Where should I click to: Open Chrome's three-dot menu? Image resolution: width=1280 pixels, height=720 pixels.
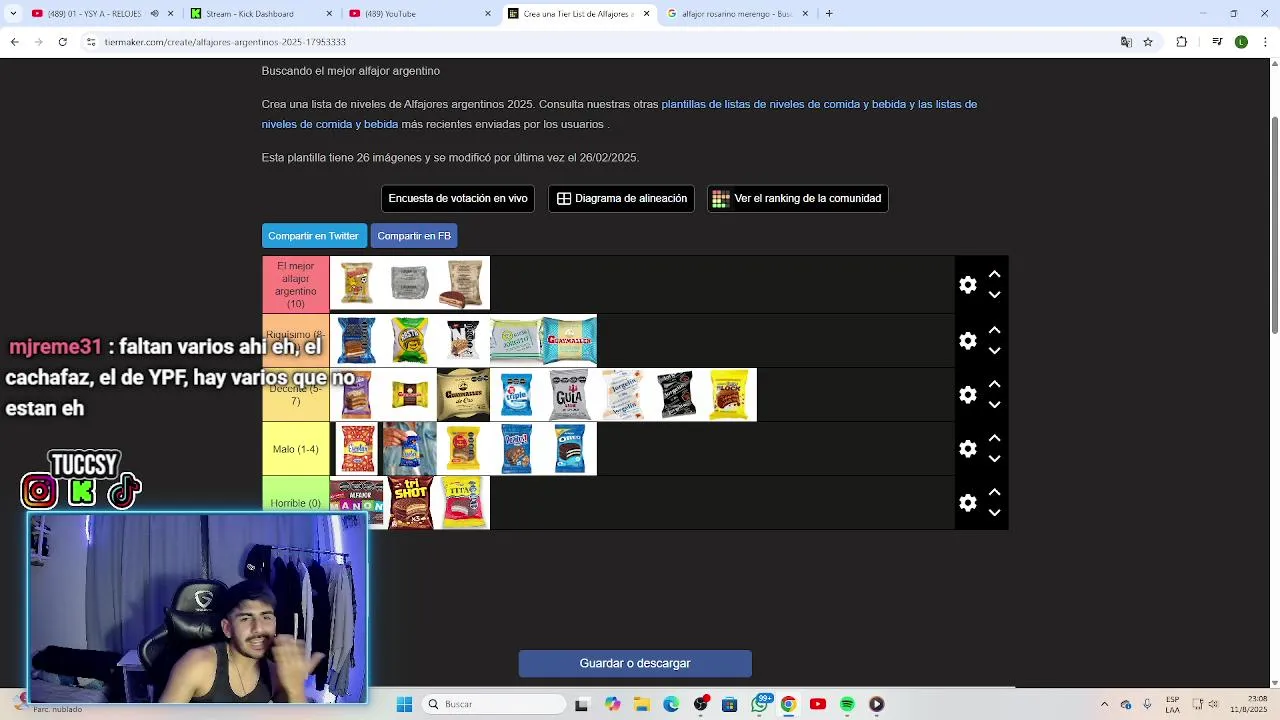click(1263, 42)
